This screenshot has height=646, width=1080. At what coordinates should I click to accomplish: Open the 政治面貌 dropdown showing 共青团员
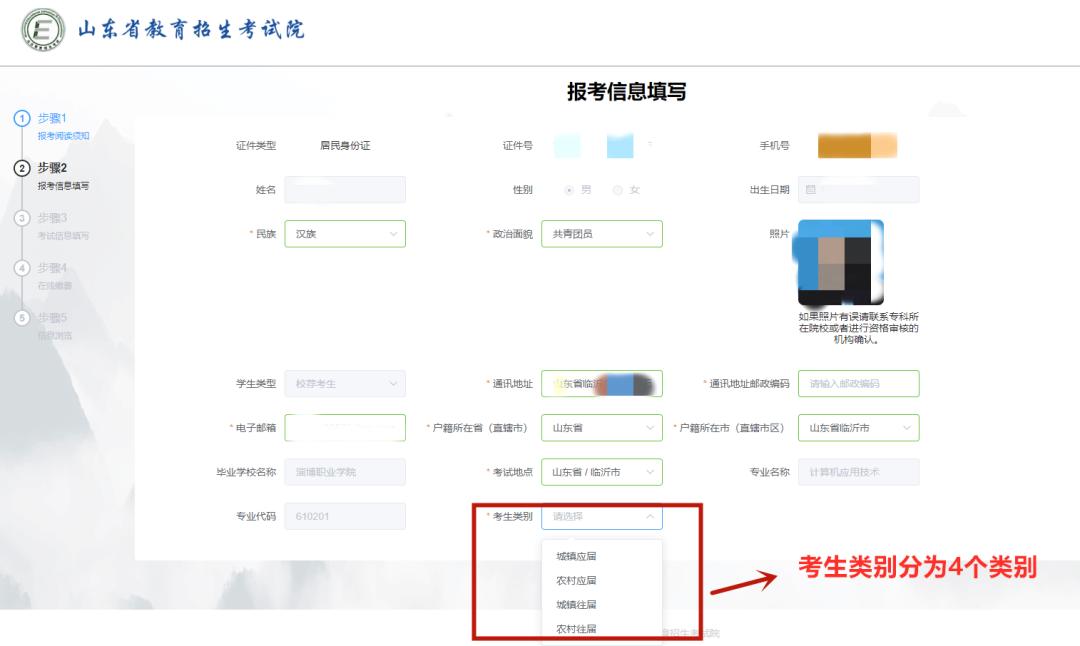pyautogui.click(x=601, y=233)
